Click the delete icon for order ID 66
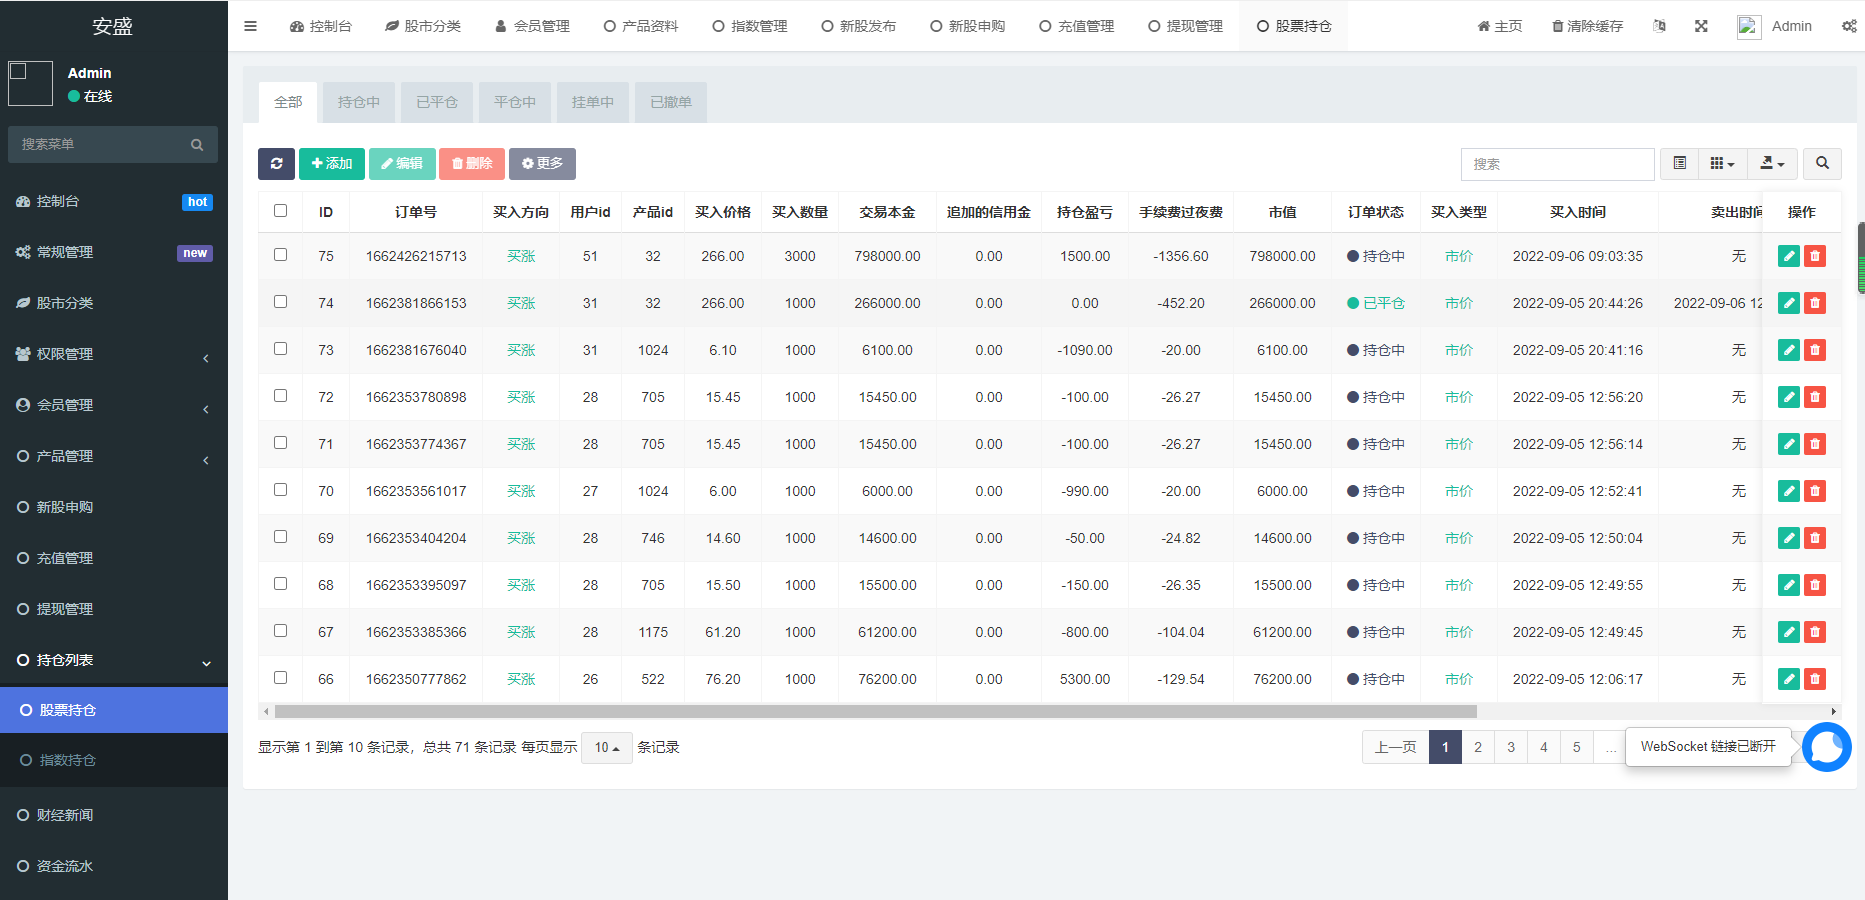The image size is (1865, 900). (x=1815, y=679)
